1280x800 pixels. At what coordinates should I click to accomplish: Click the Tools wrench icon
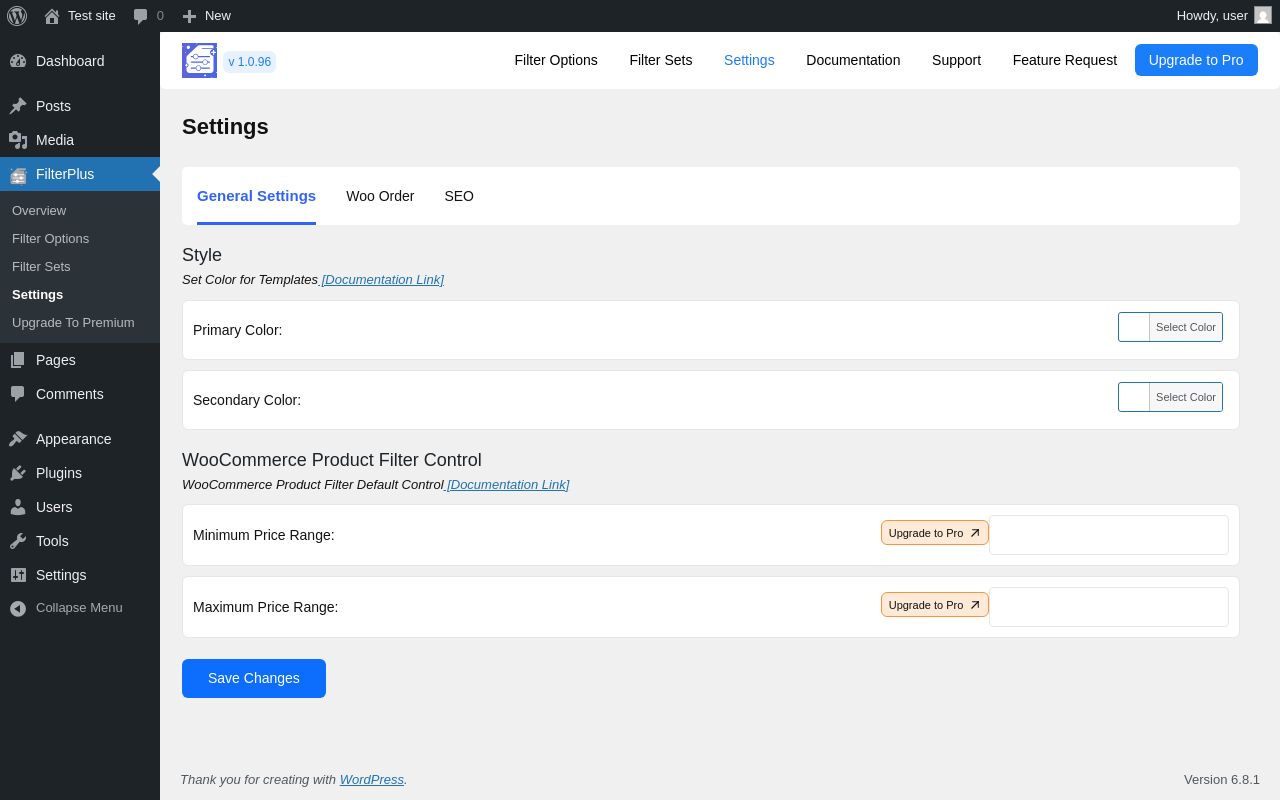click(x=18, y=541)
